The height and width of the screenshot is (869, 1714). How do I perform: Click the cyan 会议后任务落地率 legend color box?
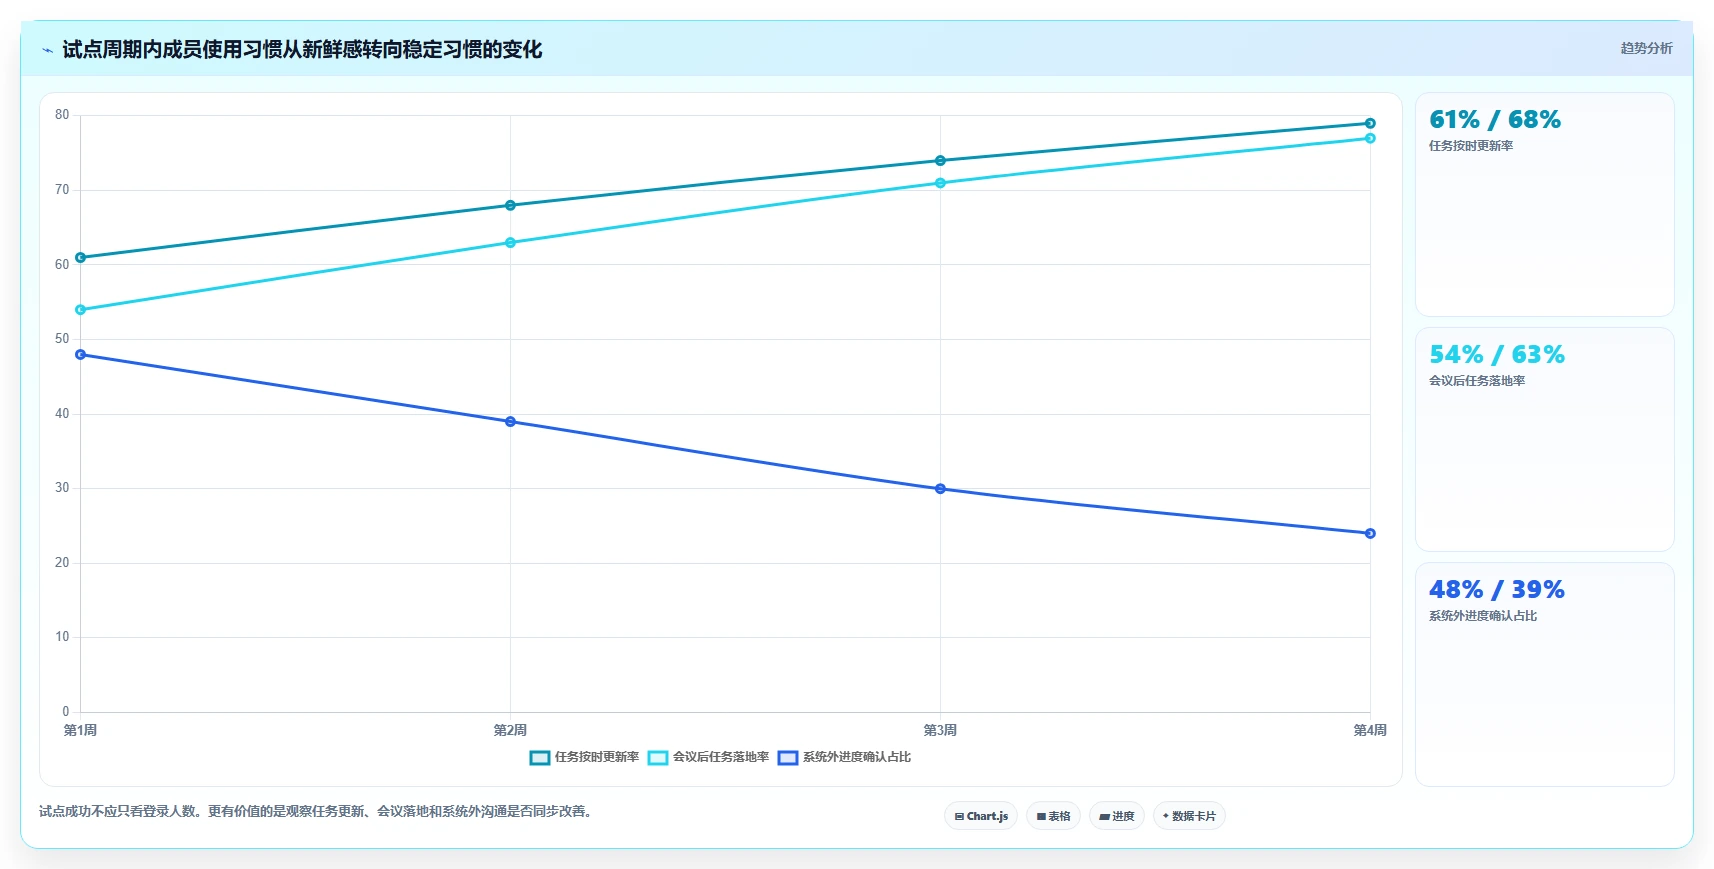tap(658, 758)
